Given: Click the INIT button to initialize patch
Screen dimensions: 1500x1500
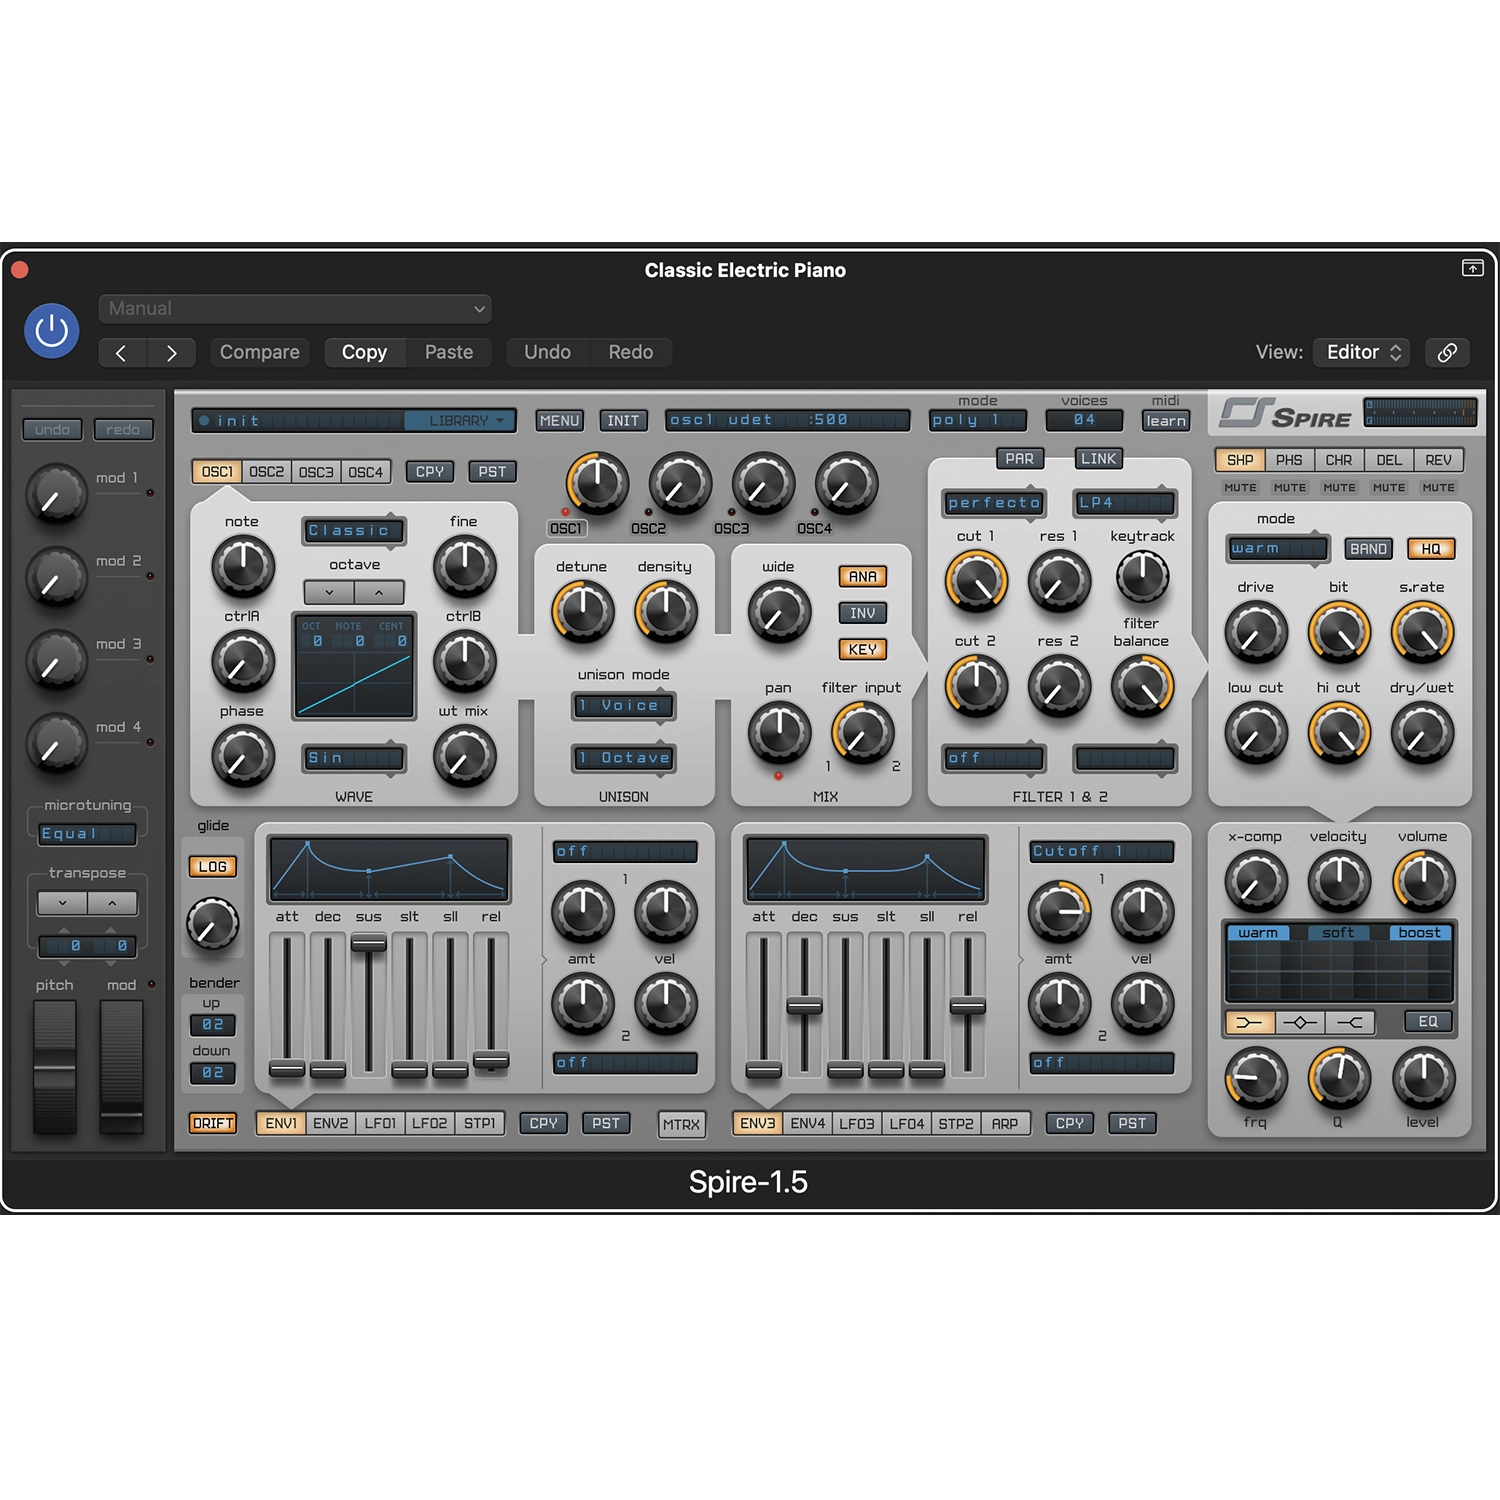Looking at the screenshot, I should 622,420.
